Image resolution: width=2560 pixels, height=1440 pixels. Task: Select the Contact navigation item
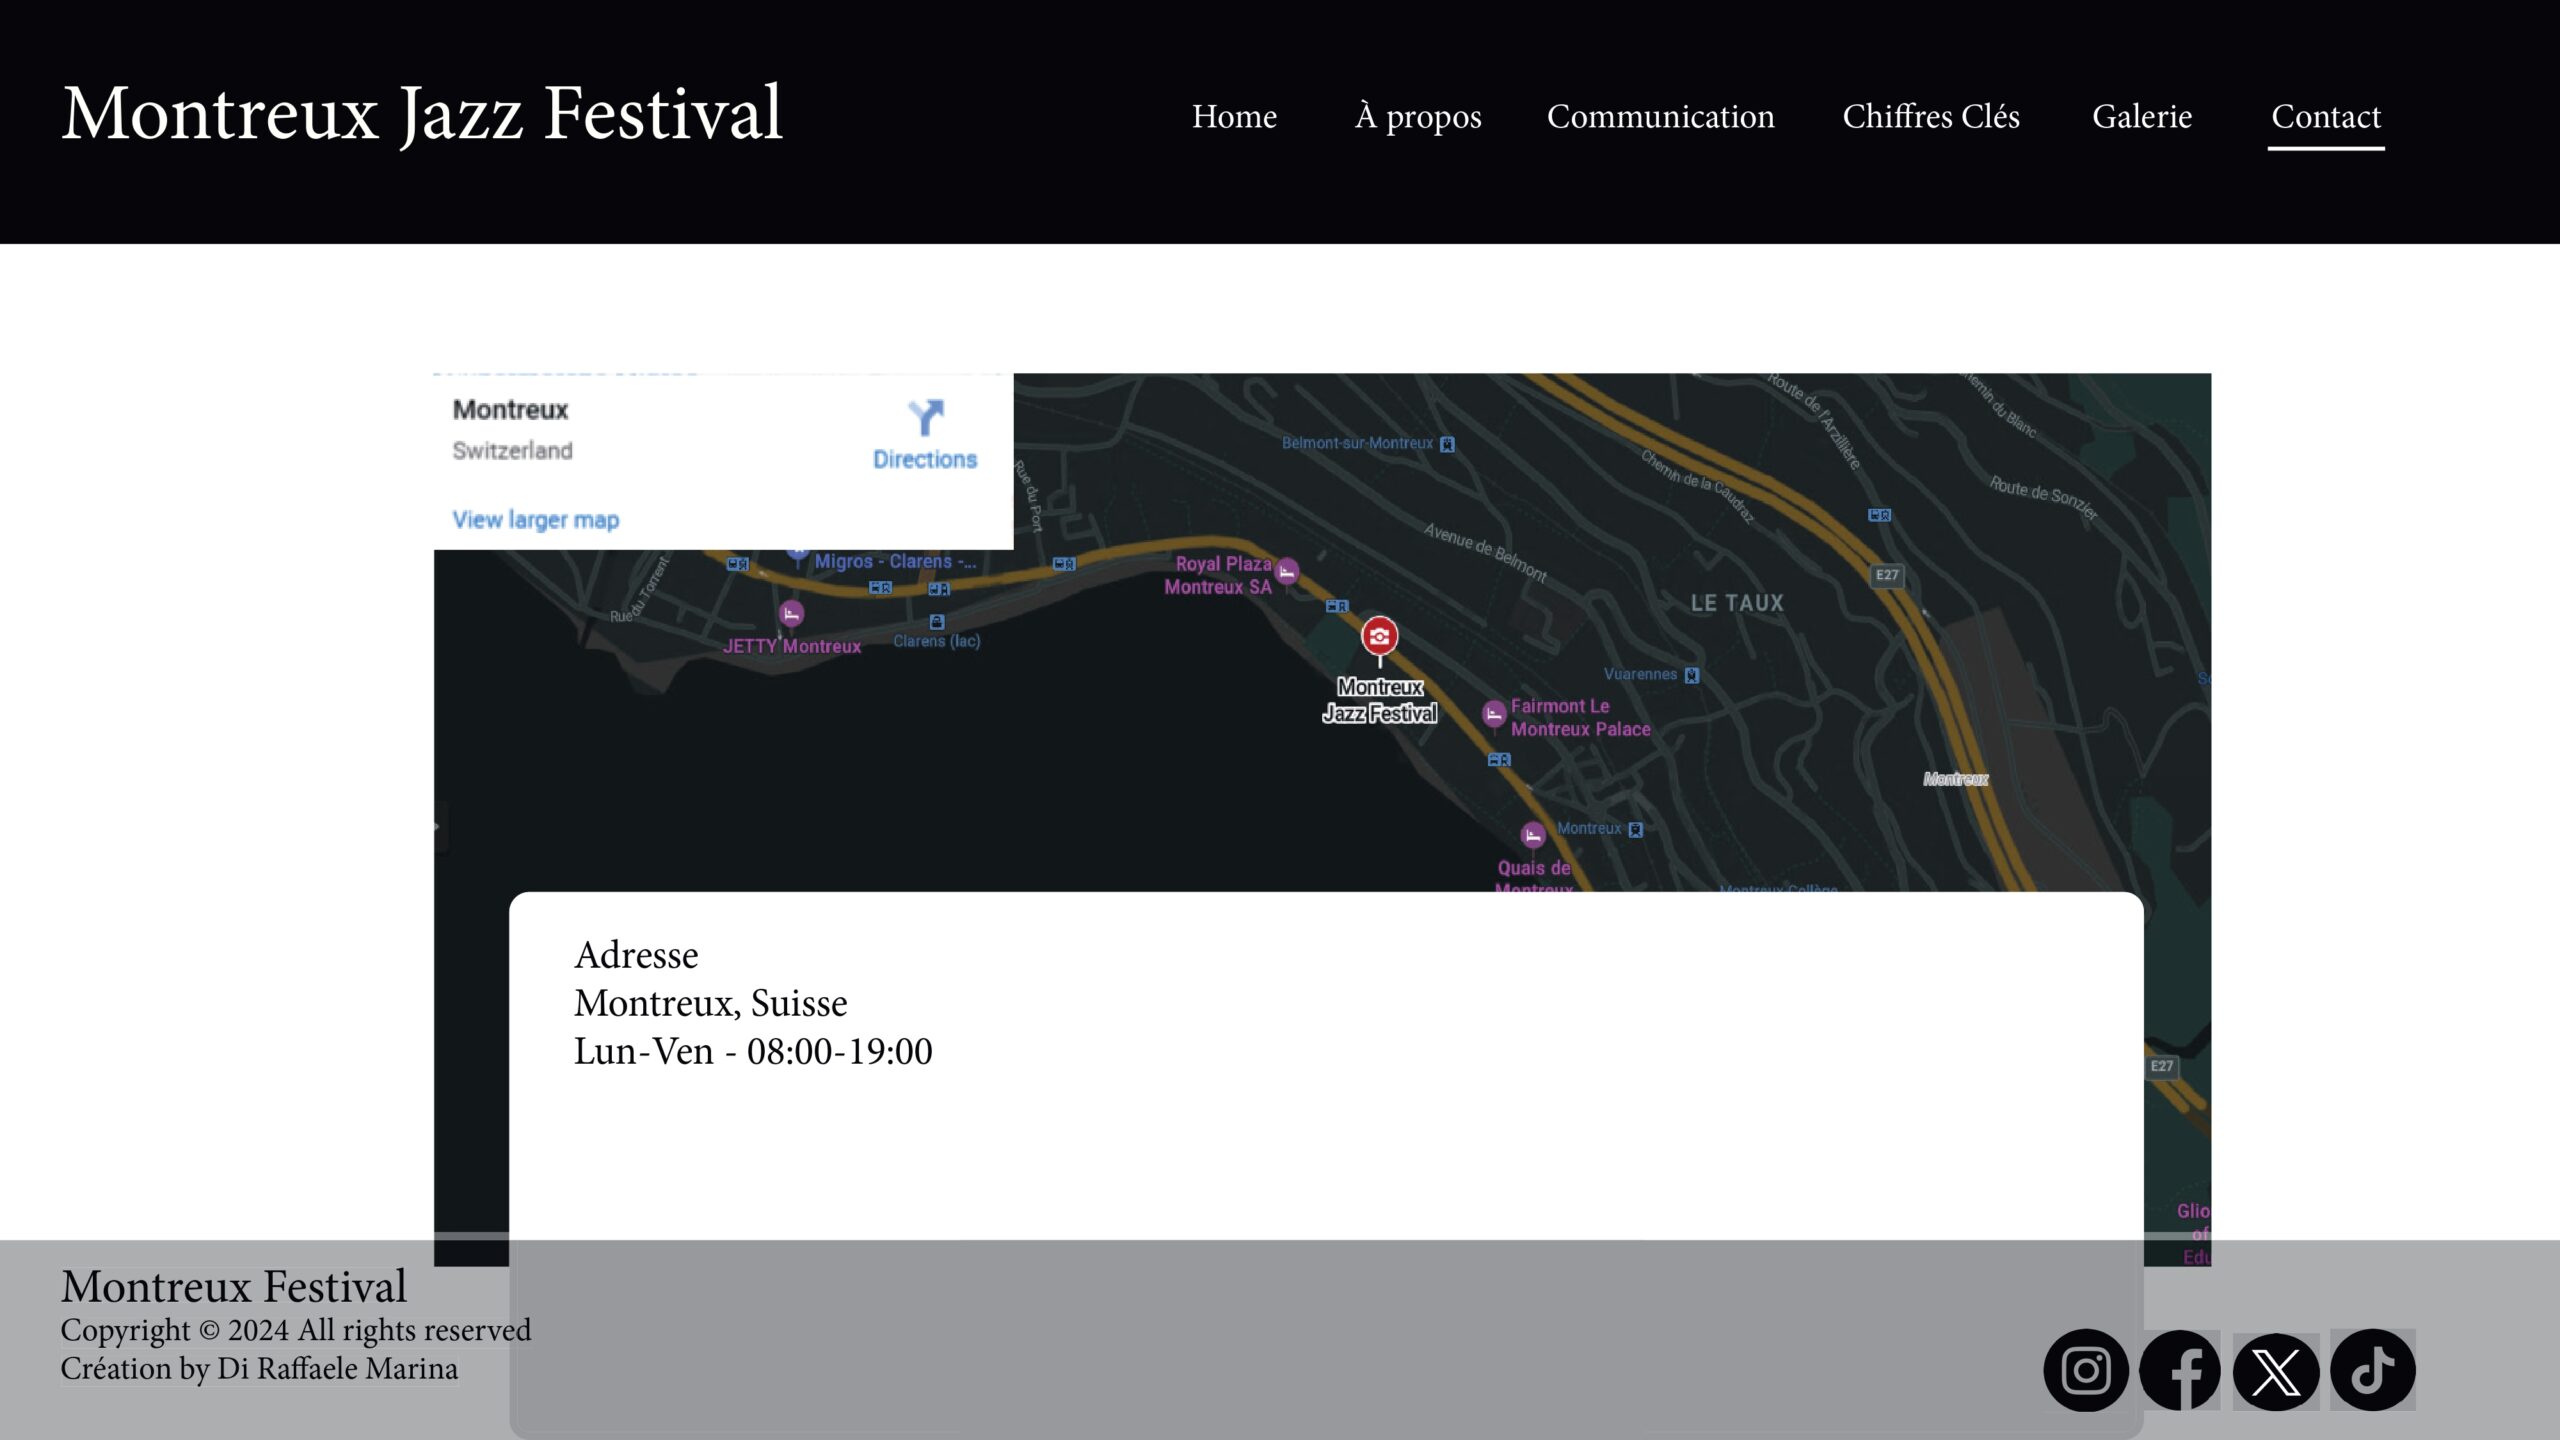(x=2325, y=117)
